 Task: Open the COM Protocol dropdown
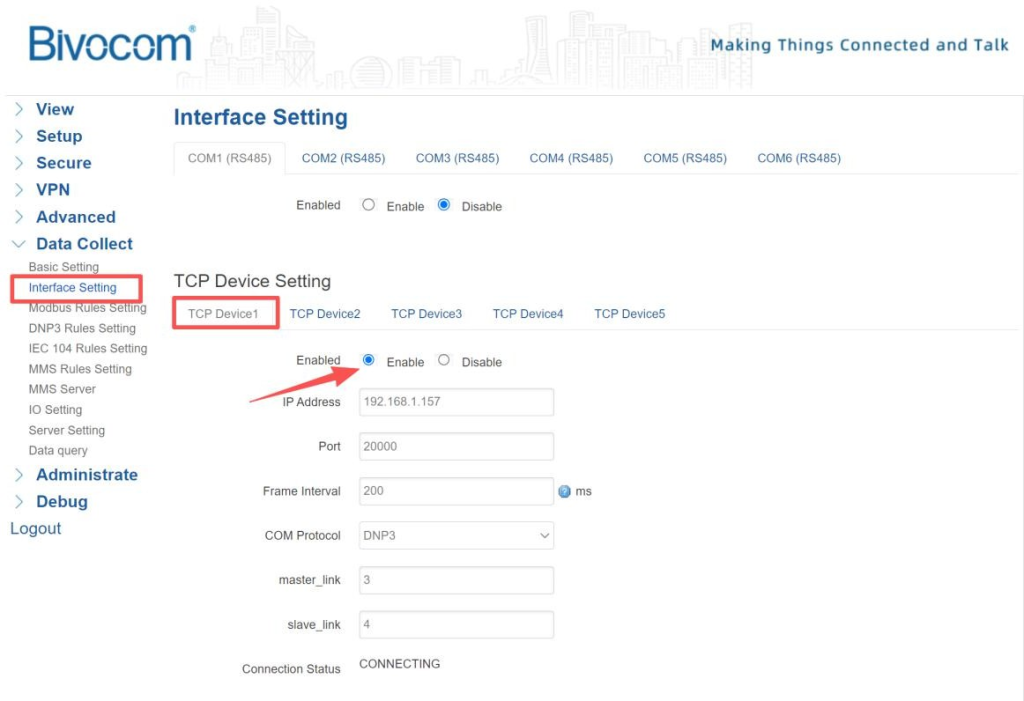(x=456, y=536)
